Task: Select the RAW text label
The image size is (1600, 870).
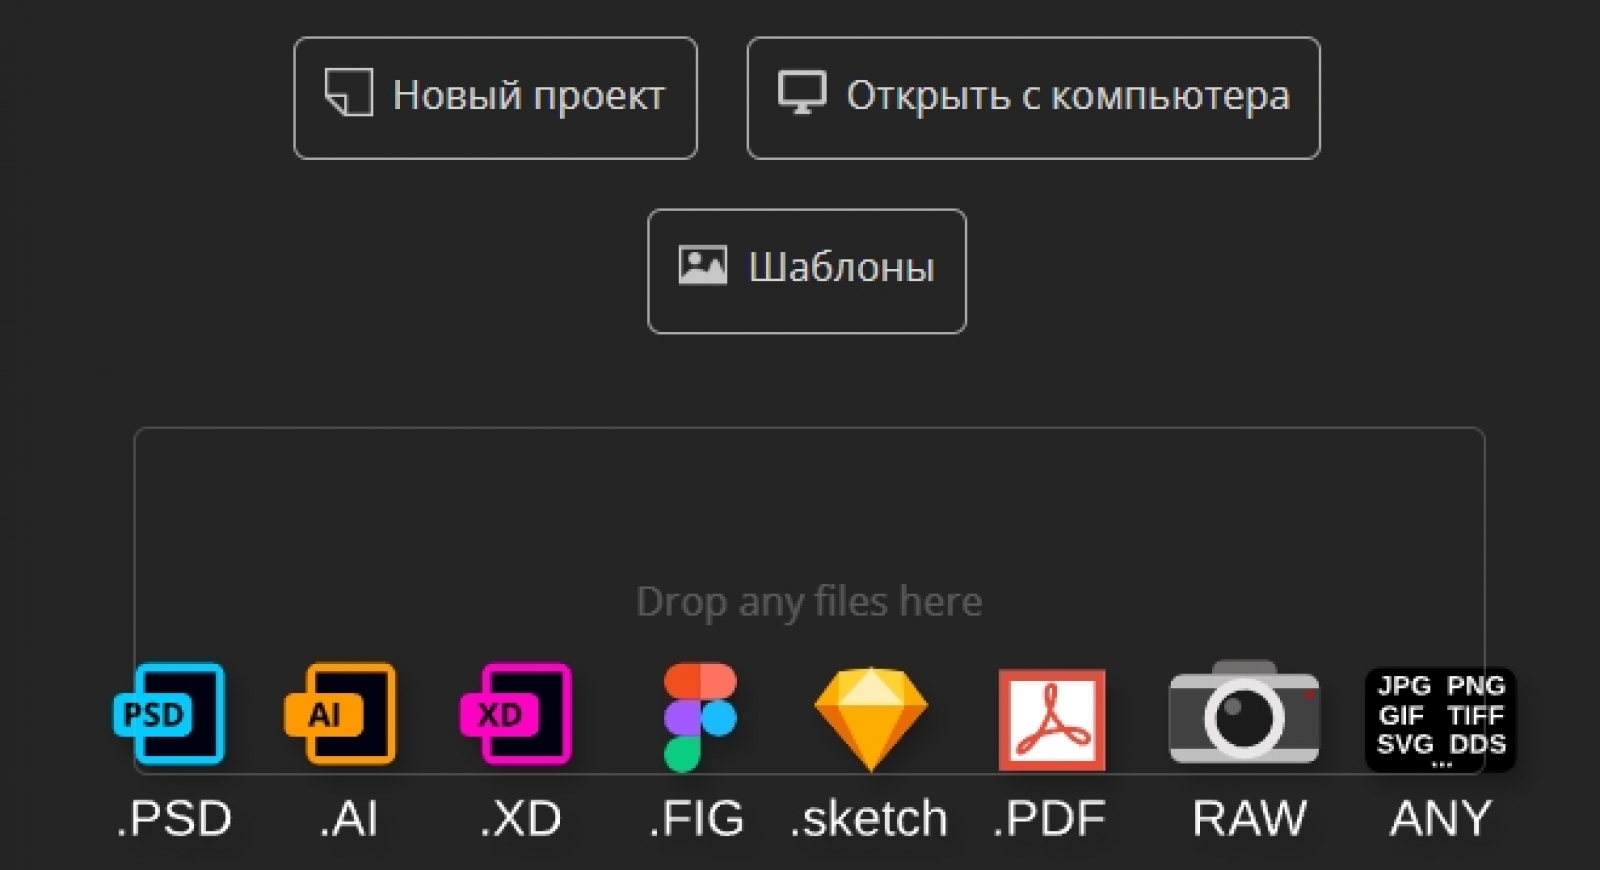Action: click(1249, 819)
